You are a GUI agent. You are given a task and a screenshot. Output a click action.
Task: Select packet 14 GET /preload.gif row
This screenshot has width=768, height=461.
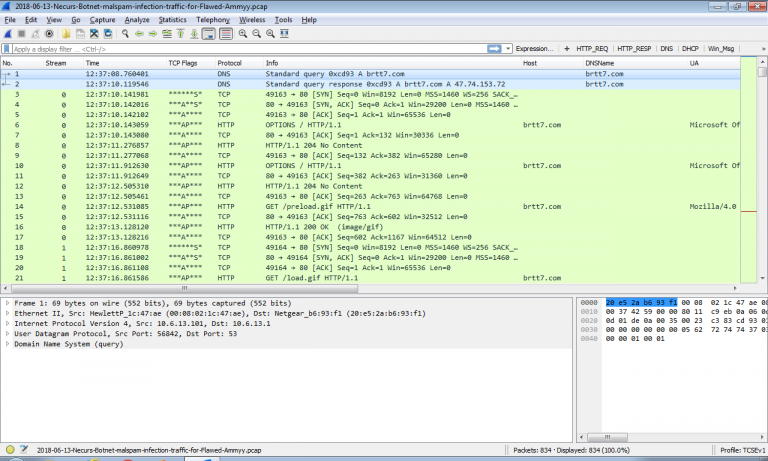coord(370,206)
